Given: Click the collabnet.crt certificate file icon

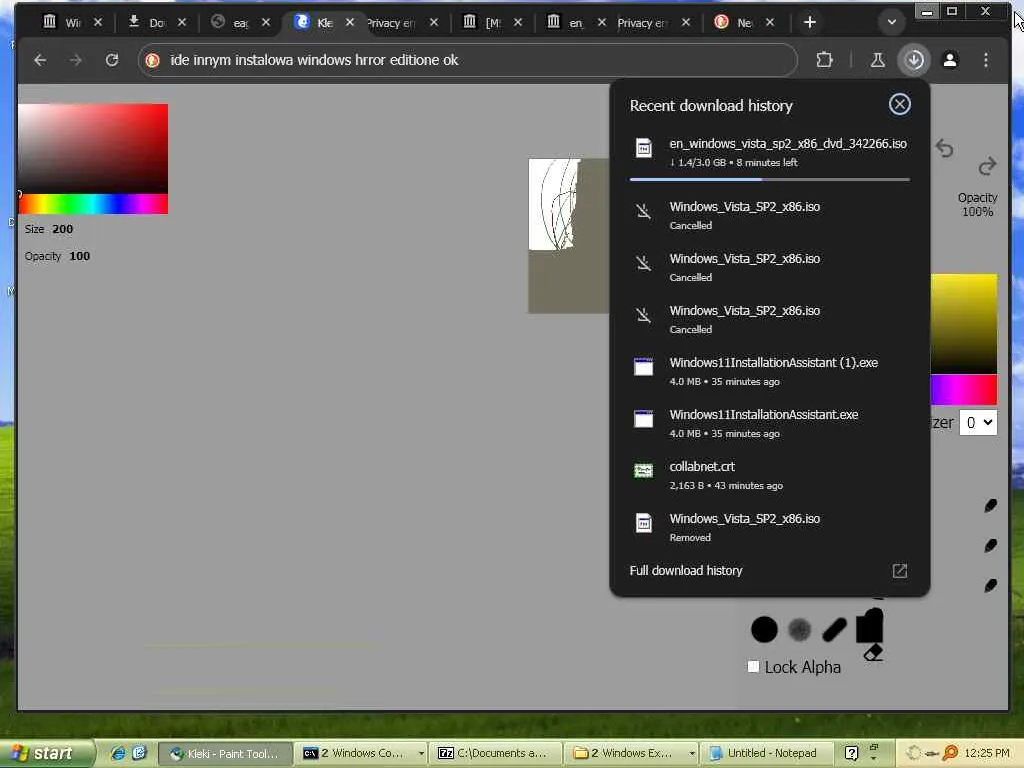Looking at the screenshot, I should point(643,470).
